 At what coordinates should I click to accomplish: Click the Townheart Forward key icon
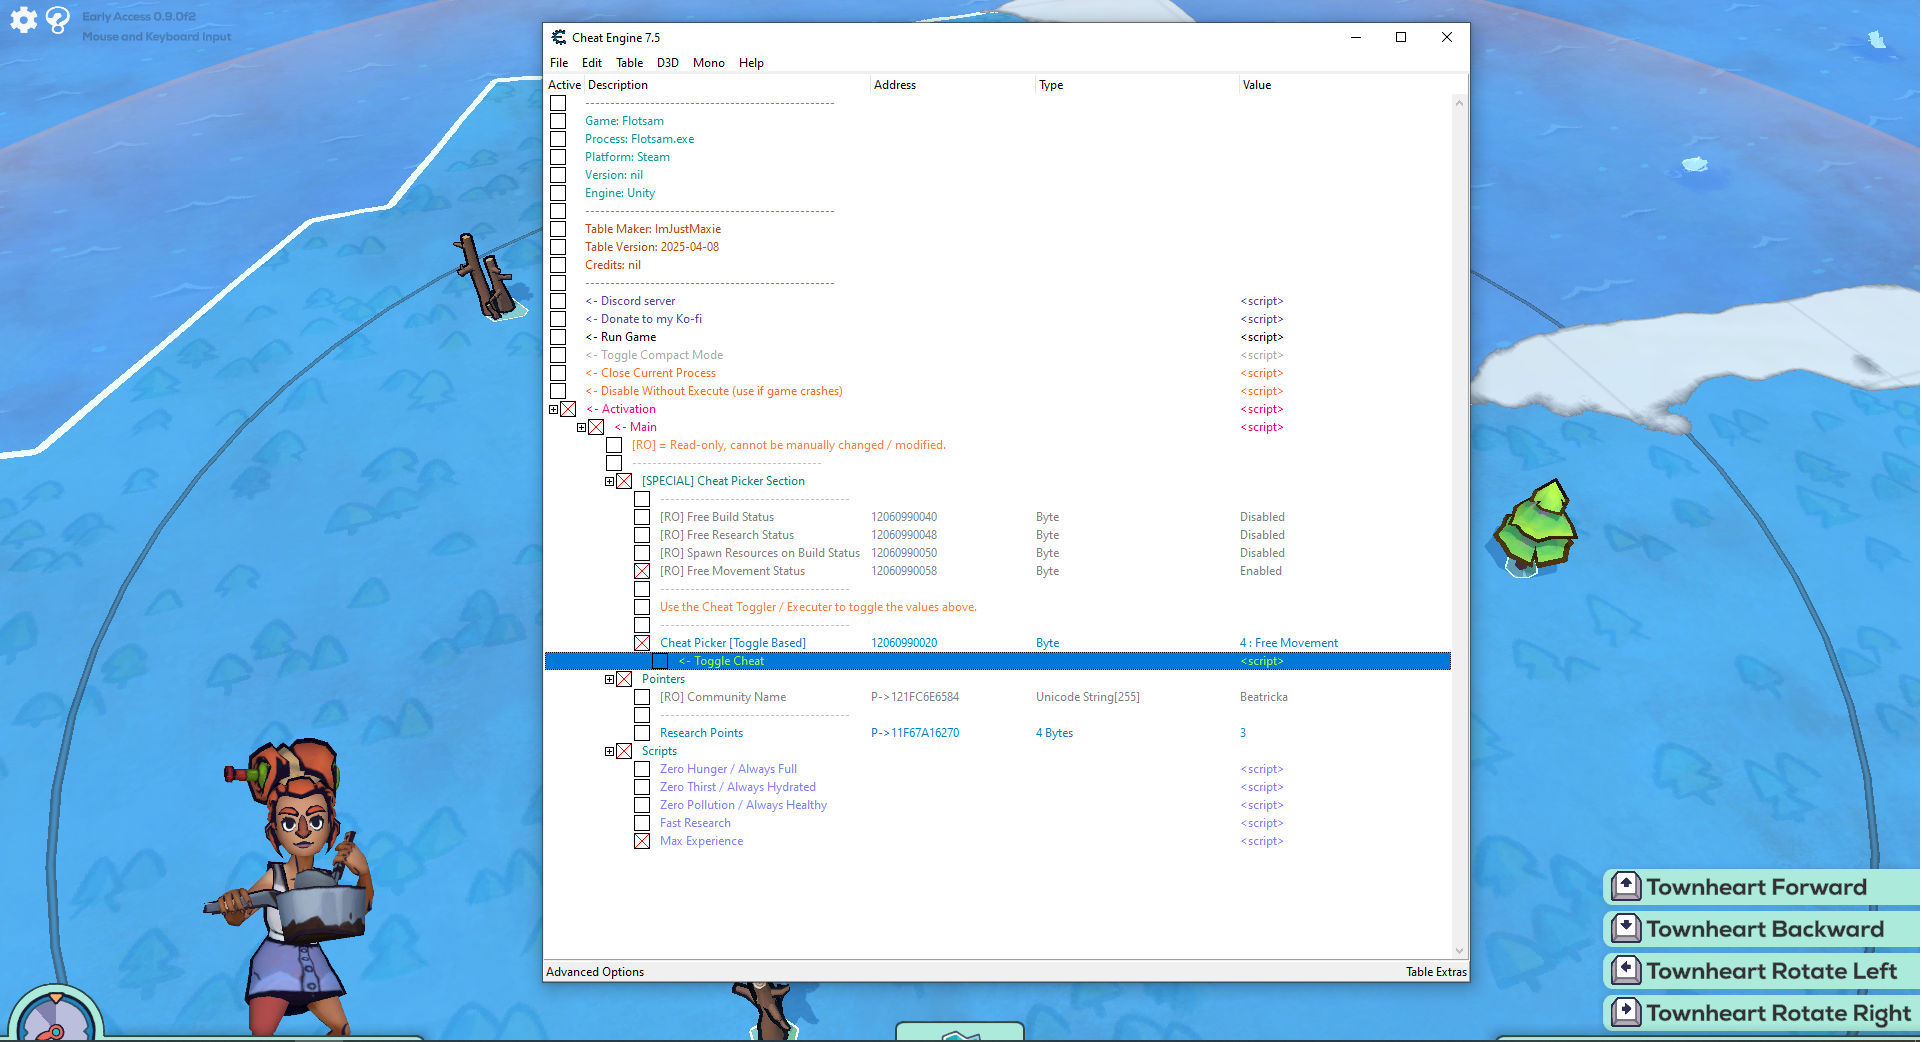click(1626, 886)
